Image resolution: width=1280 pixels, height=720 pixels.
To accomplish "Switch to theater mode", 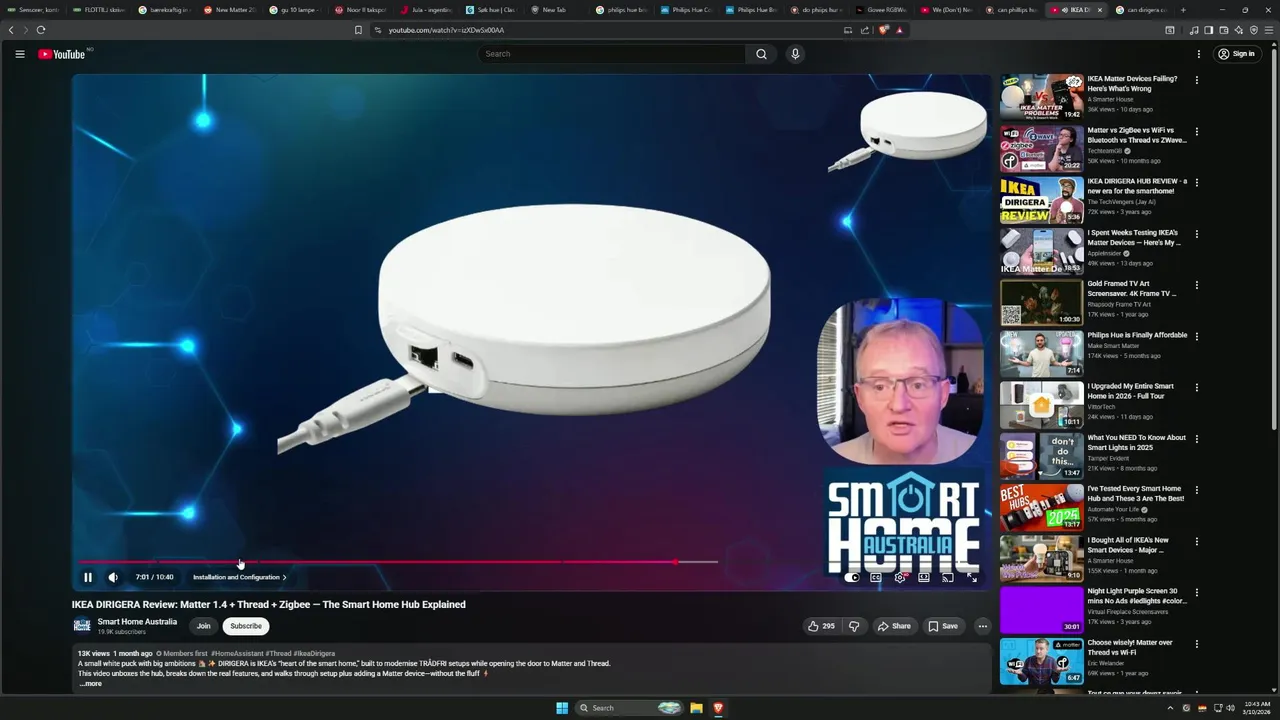I will point(923,577).
